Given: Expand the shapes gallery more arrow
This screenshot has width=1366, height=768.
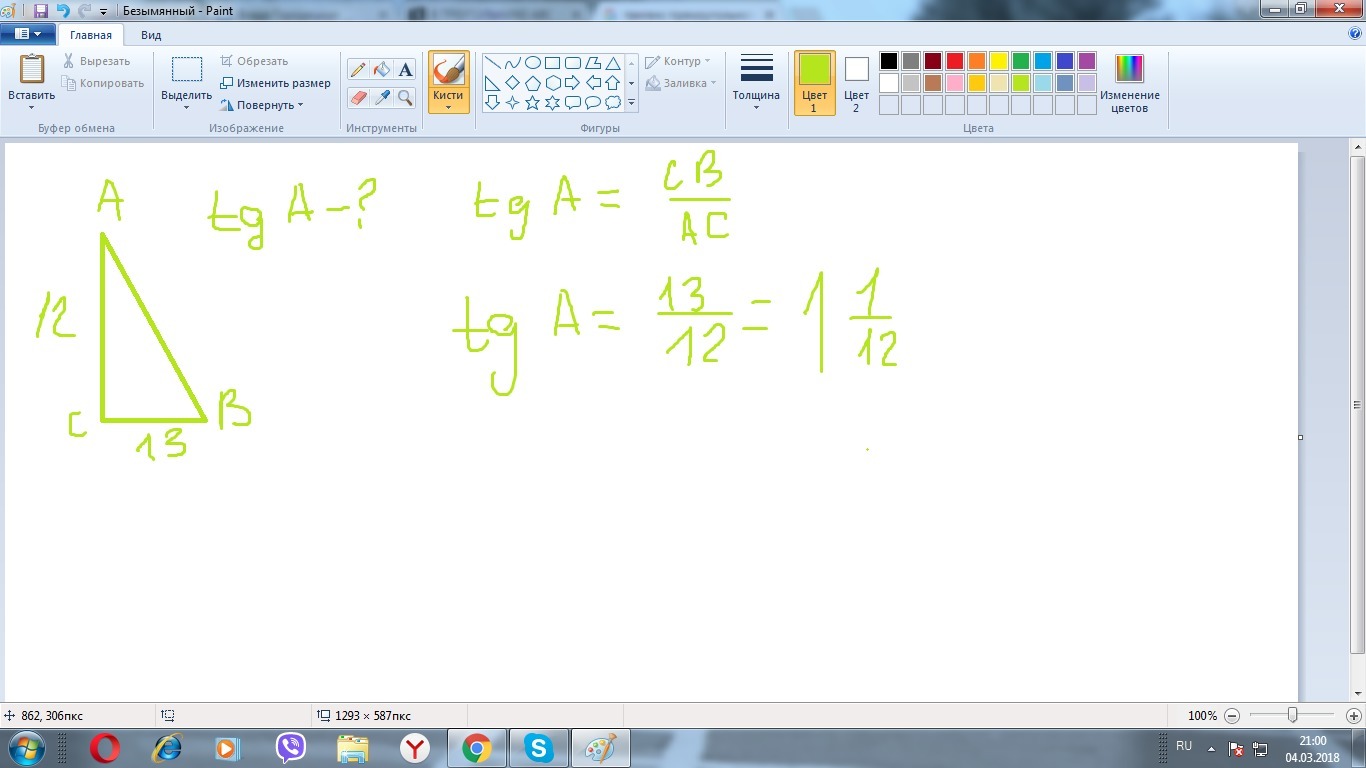Looking at the screenshot, I should (631, 102).
